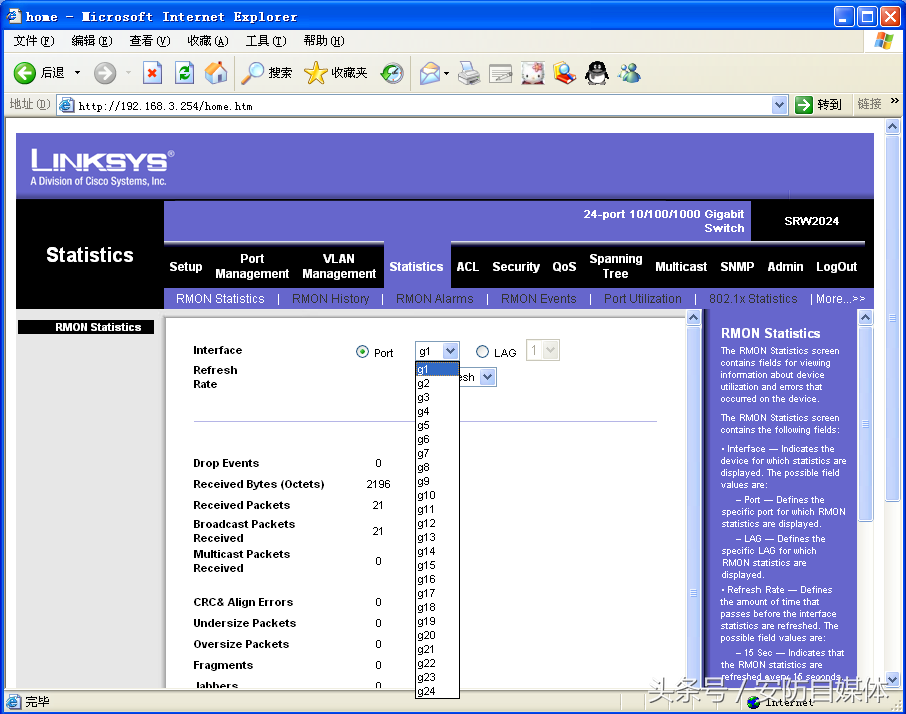
Task: Stop page loading with red X icon
Action: (152, 73)
